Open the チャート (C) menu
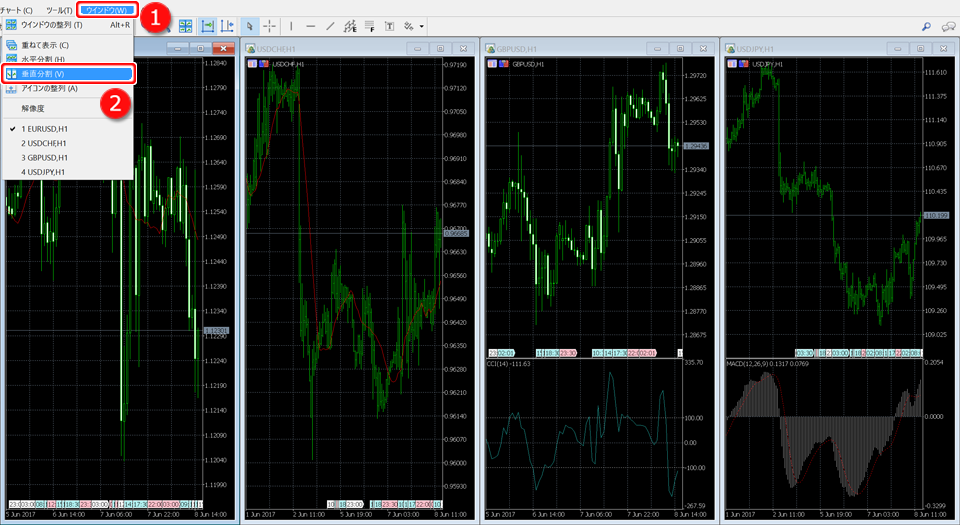 [16, 9]
